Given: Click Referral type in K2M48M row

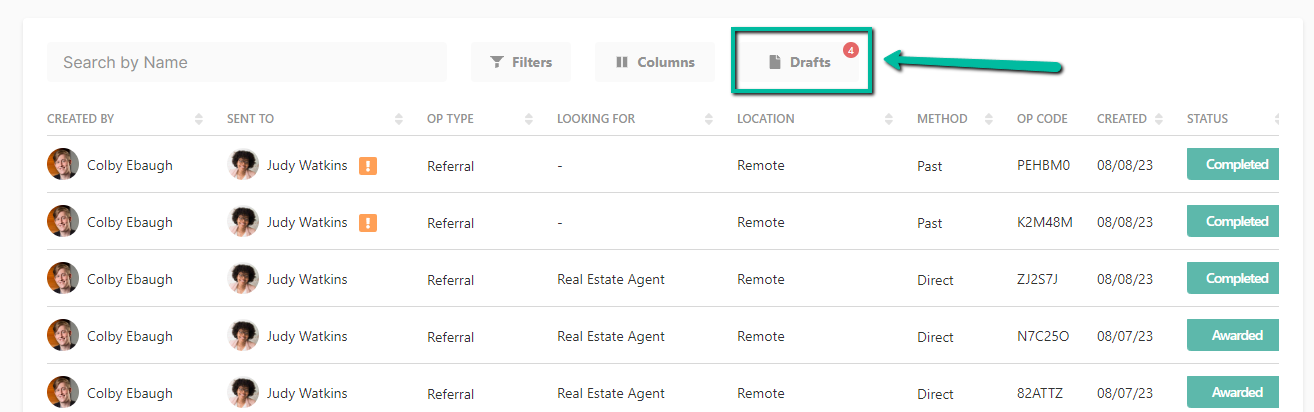Looking at the screenshot, I should click(x=451, y=223).
